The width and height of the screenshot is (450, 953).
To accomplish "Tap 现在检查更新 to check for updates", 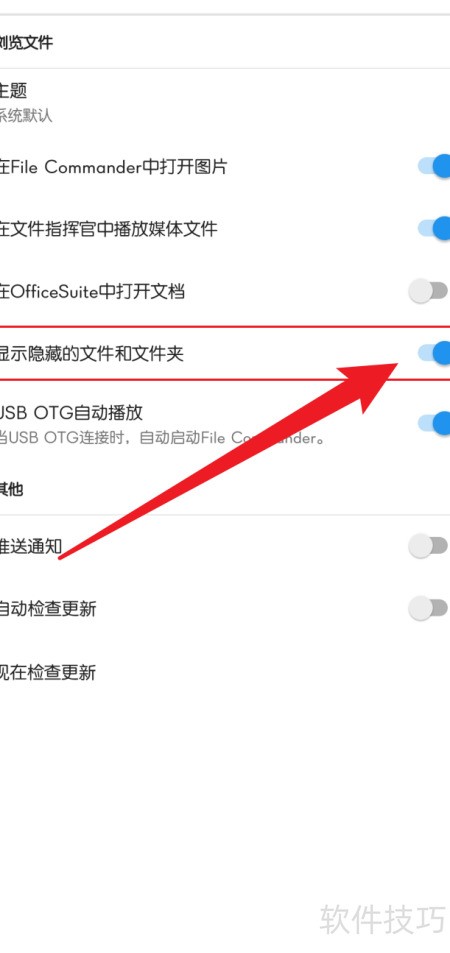I will tap(47, 672).
